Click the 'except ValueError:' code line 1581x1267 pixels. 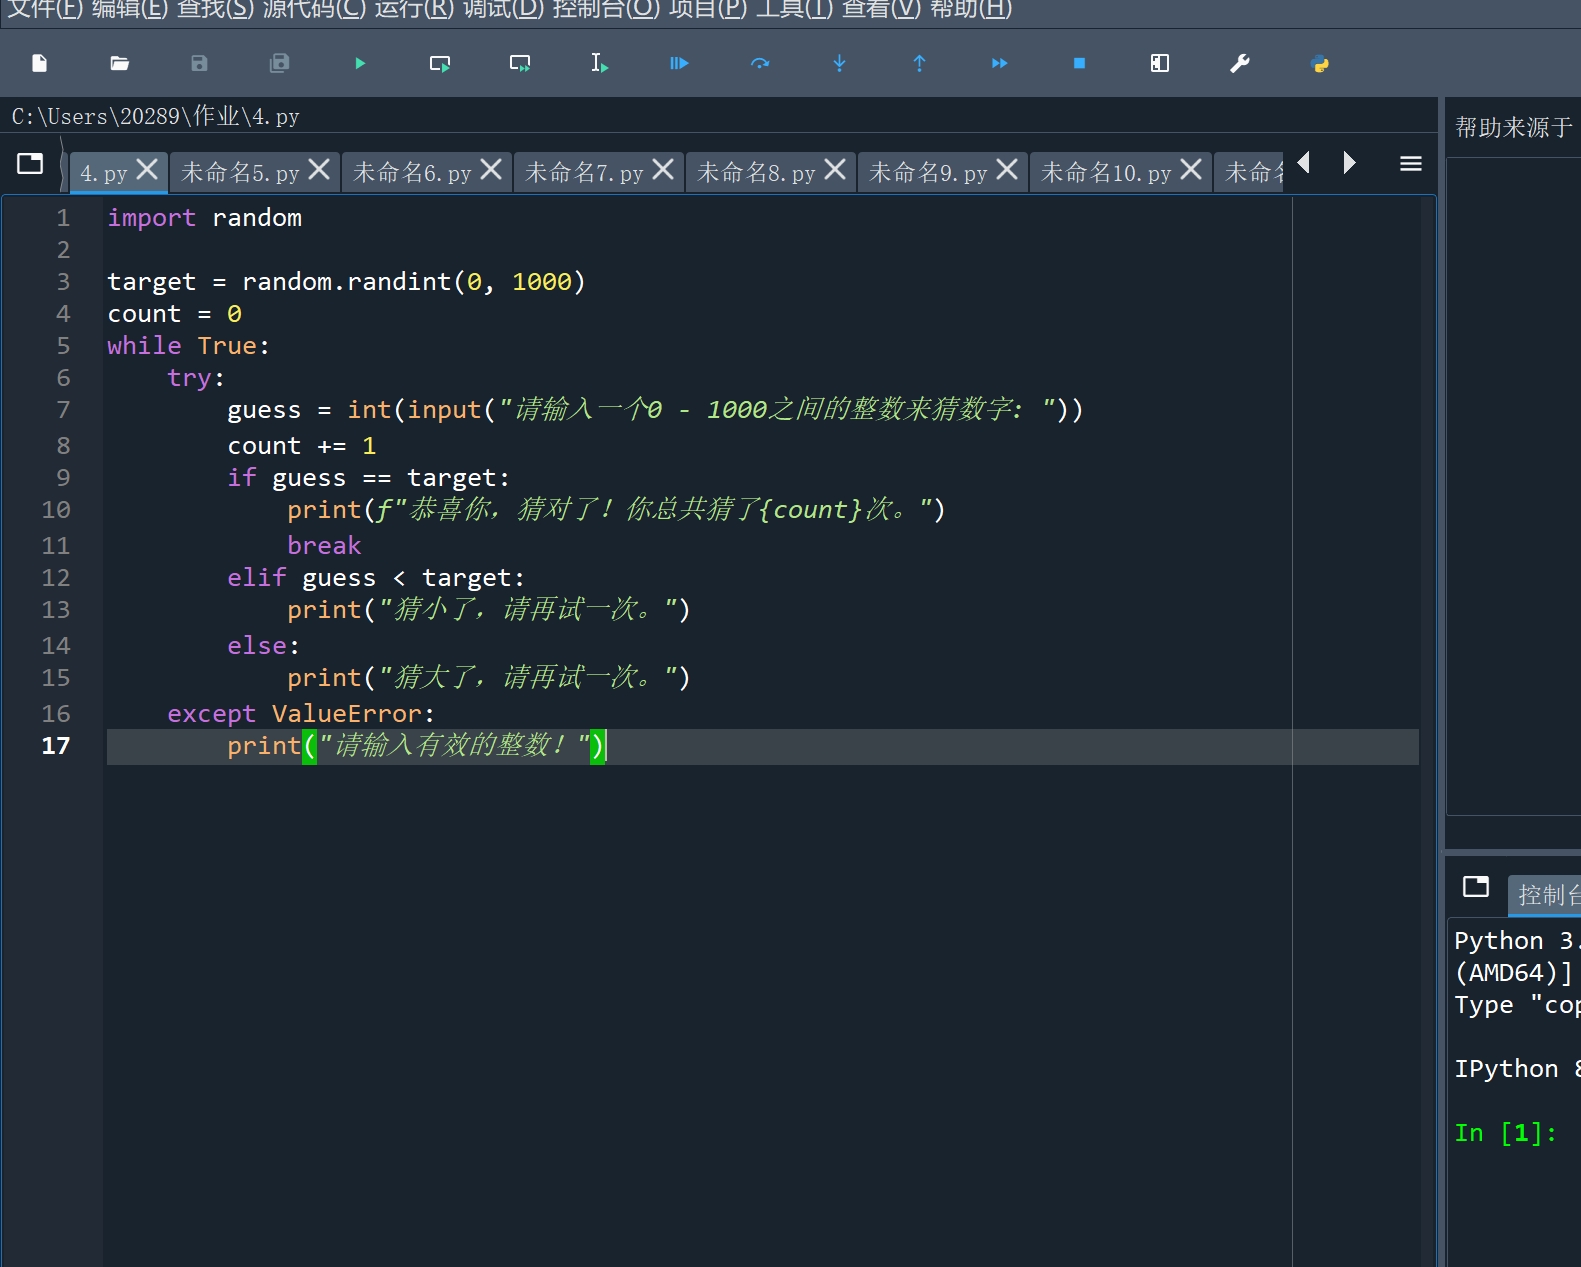tap(301, 714)
